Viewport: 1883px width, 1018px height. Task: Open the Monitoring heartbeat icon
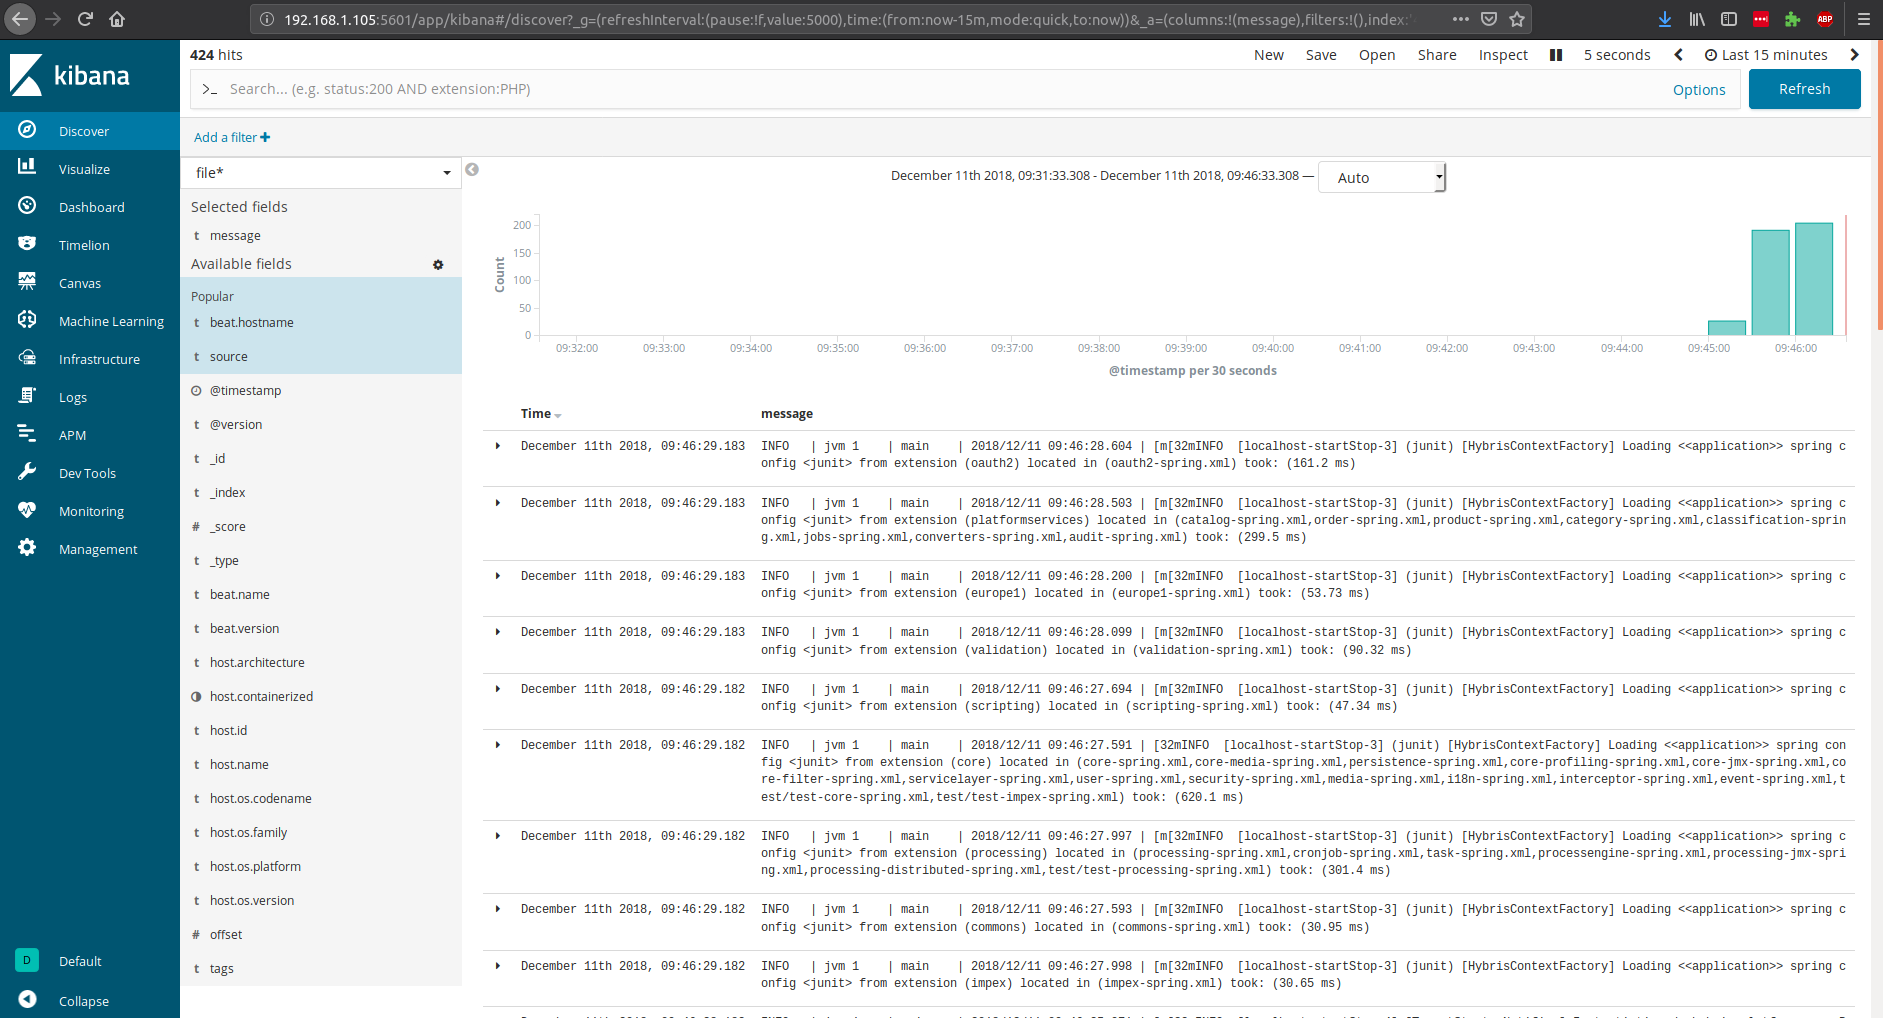27,510
